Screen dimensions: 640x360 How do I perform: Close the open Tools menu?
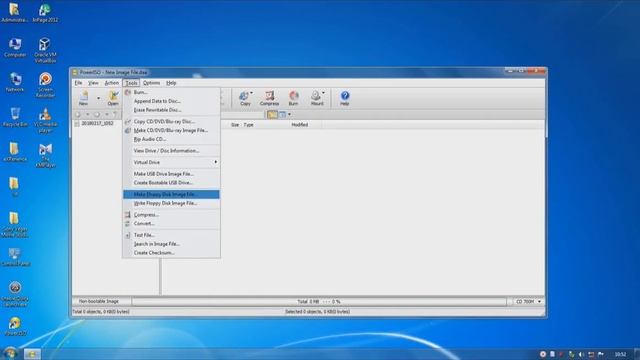pyautogui.click(x=131, y=83)
